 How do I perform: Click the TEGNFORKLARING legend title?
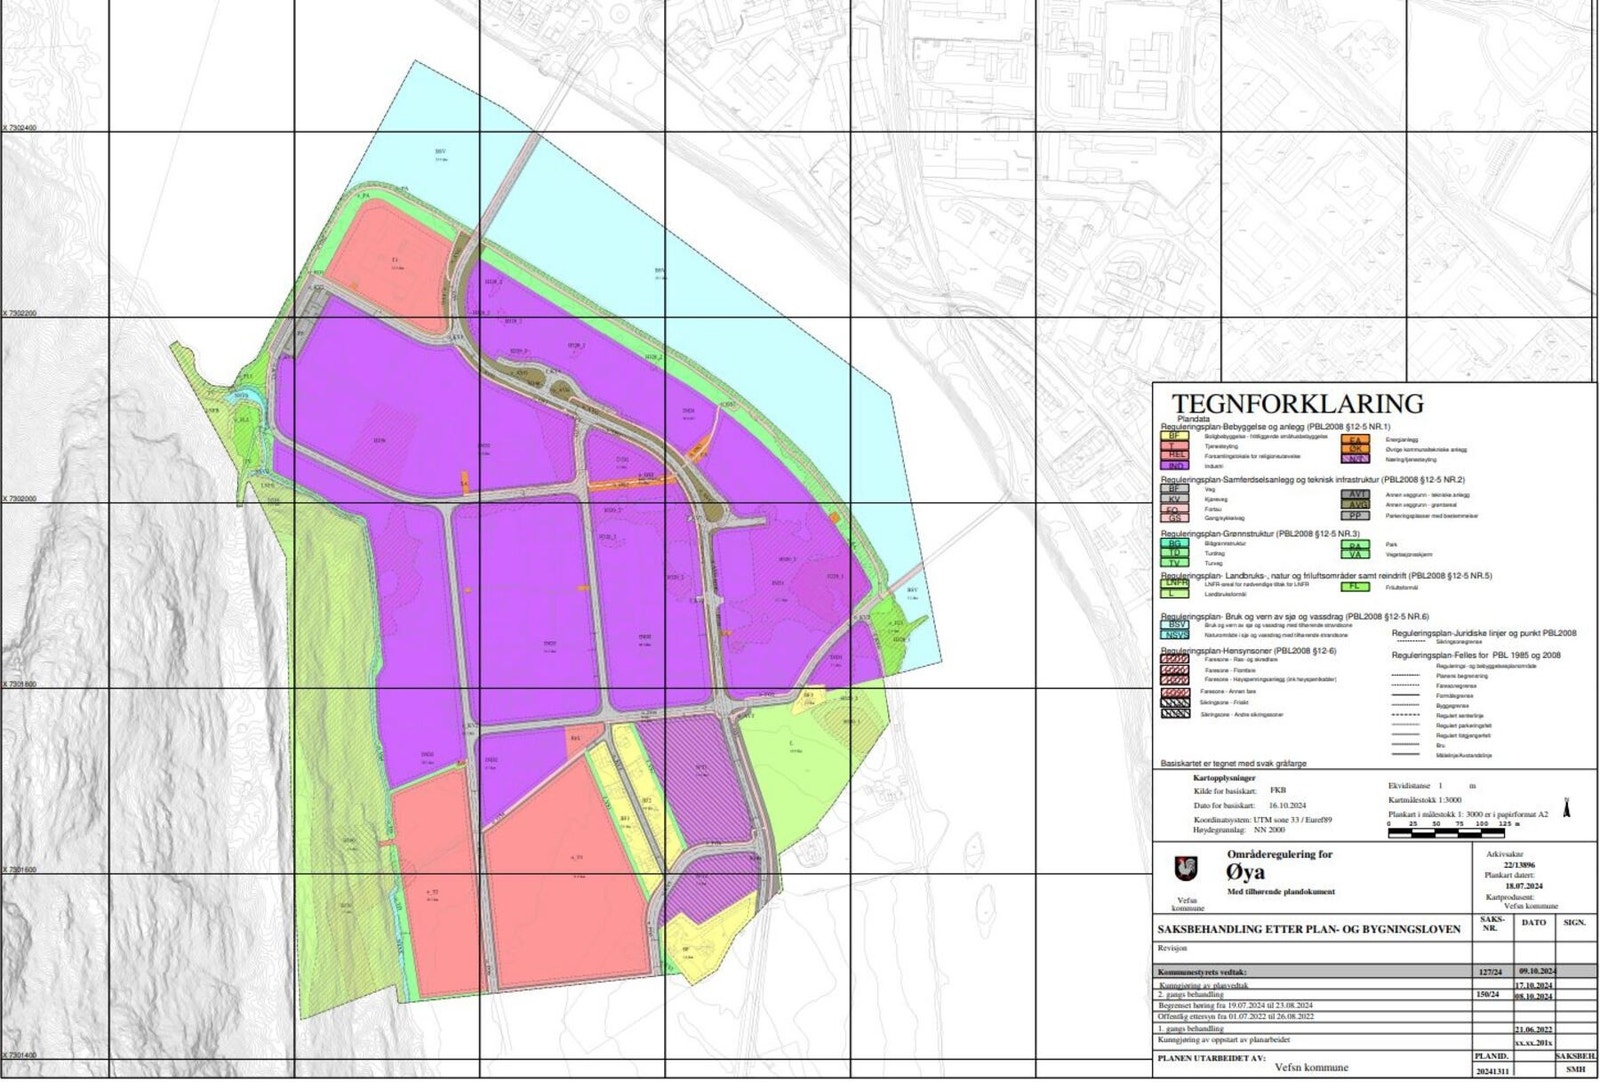(x=1297, y=404)
